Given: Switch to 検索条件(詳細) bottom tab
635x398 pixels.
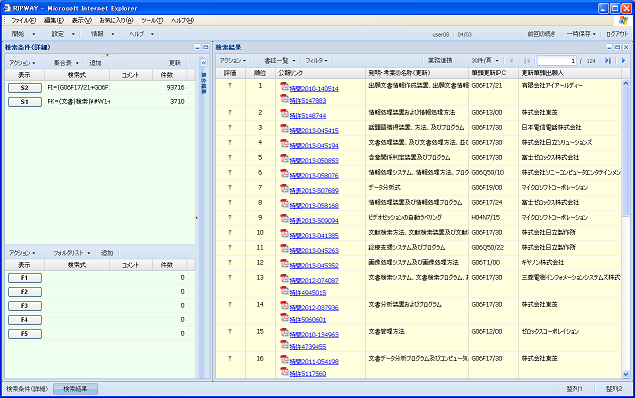Looking at the screenshot, I should click(27, 389).
